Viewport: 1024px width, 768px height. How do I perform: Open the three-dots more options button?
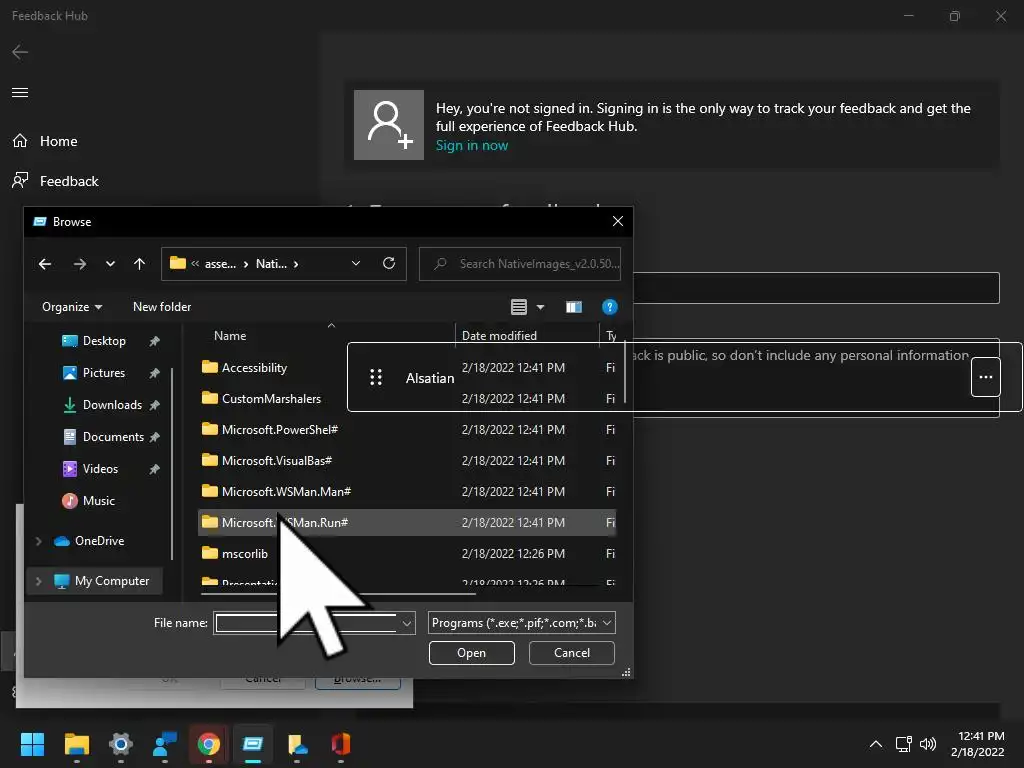985,377
